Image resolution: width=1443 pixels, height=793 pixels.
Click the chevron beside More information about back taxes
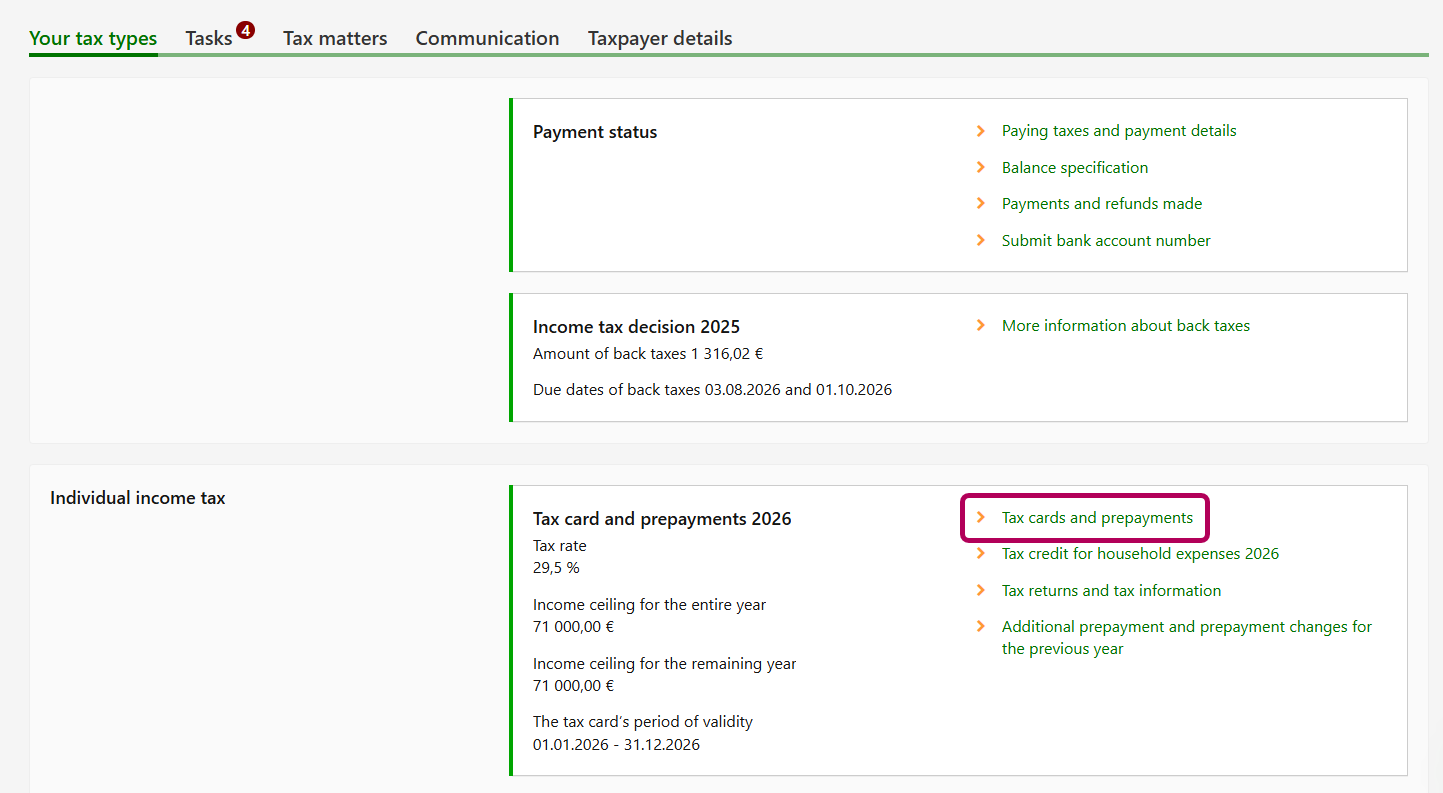click(981, 325)
